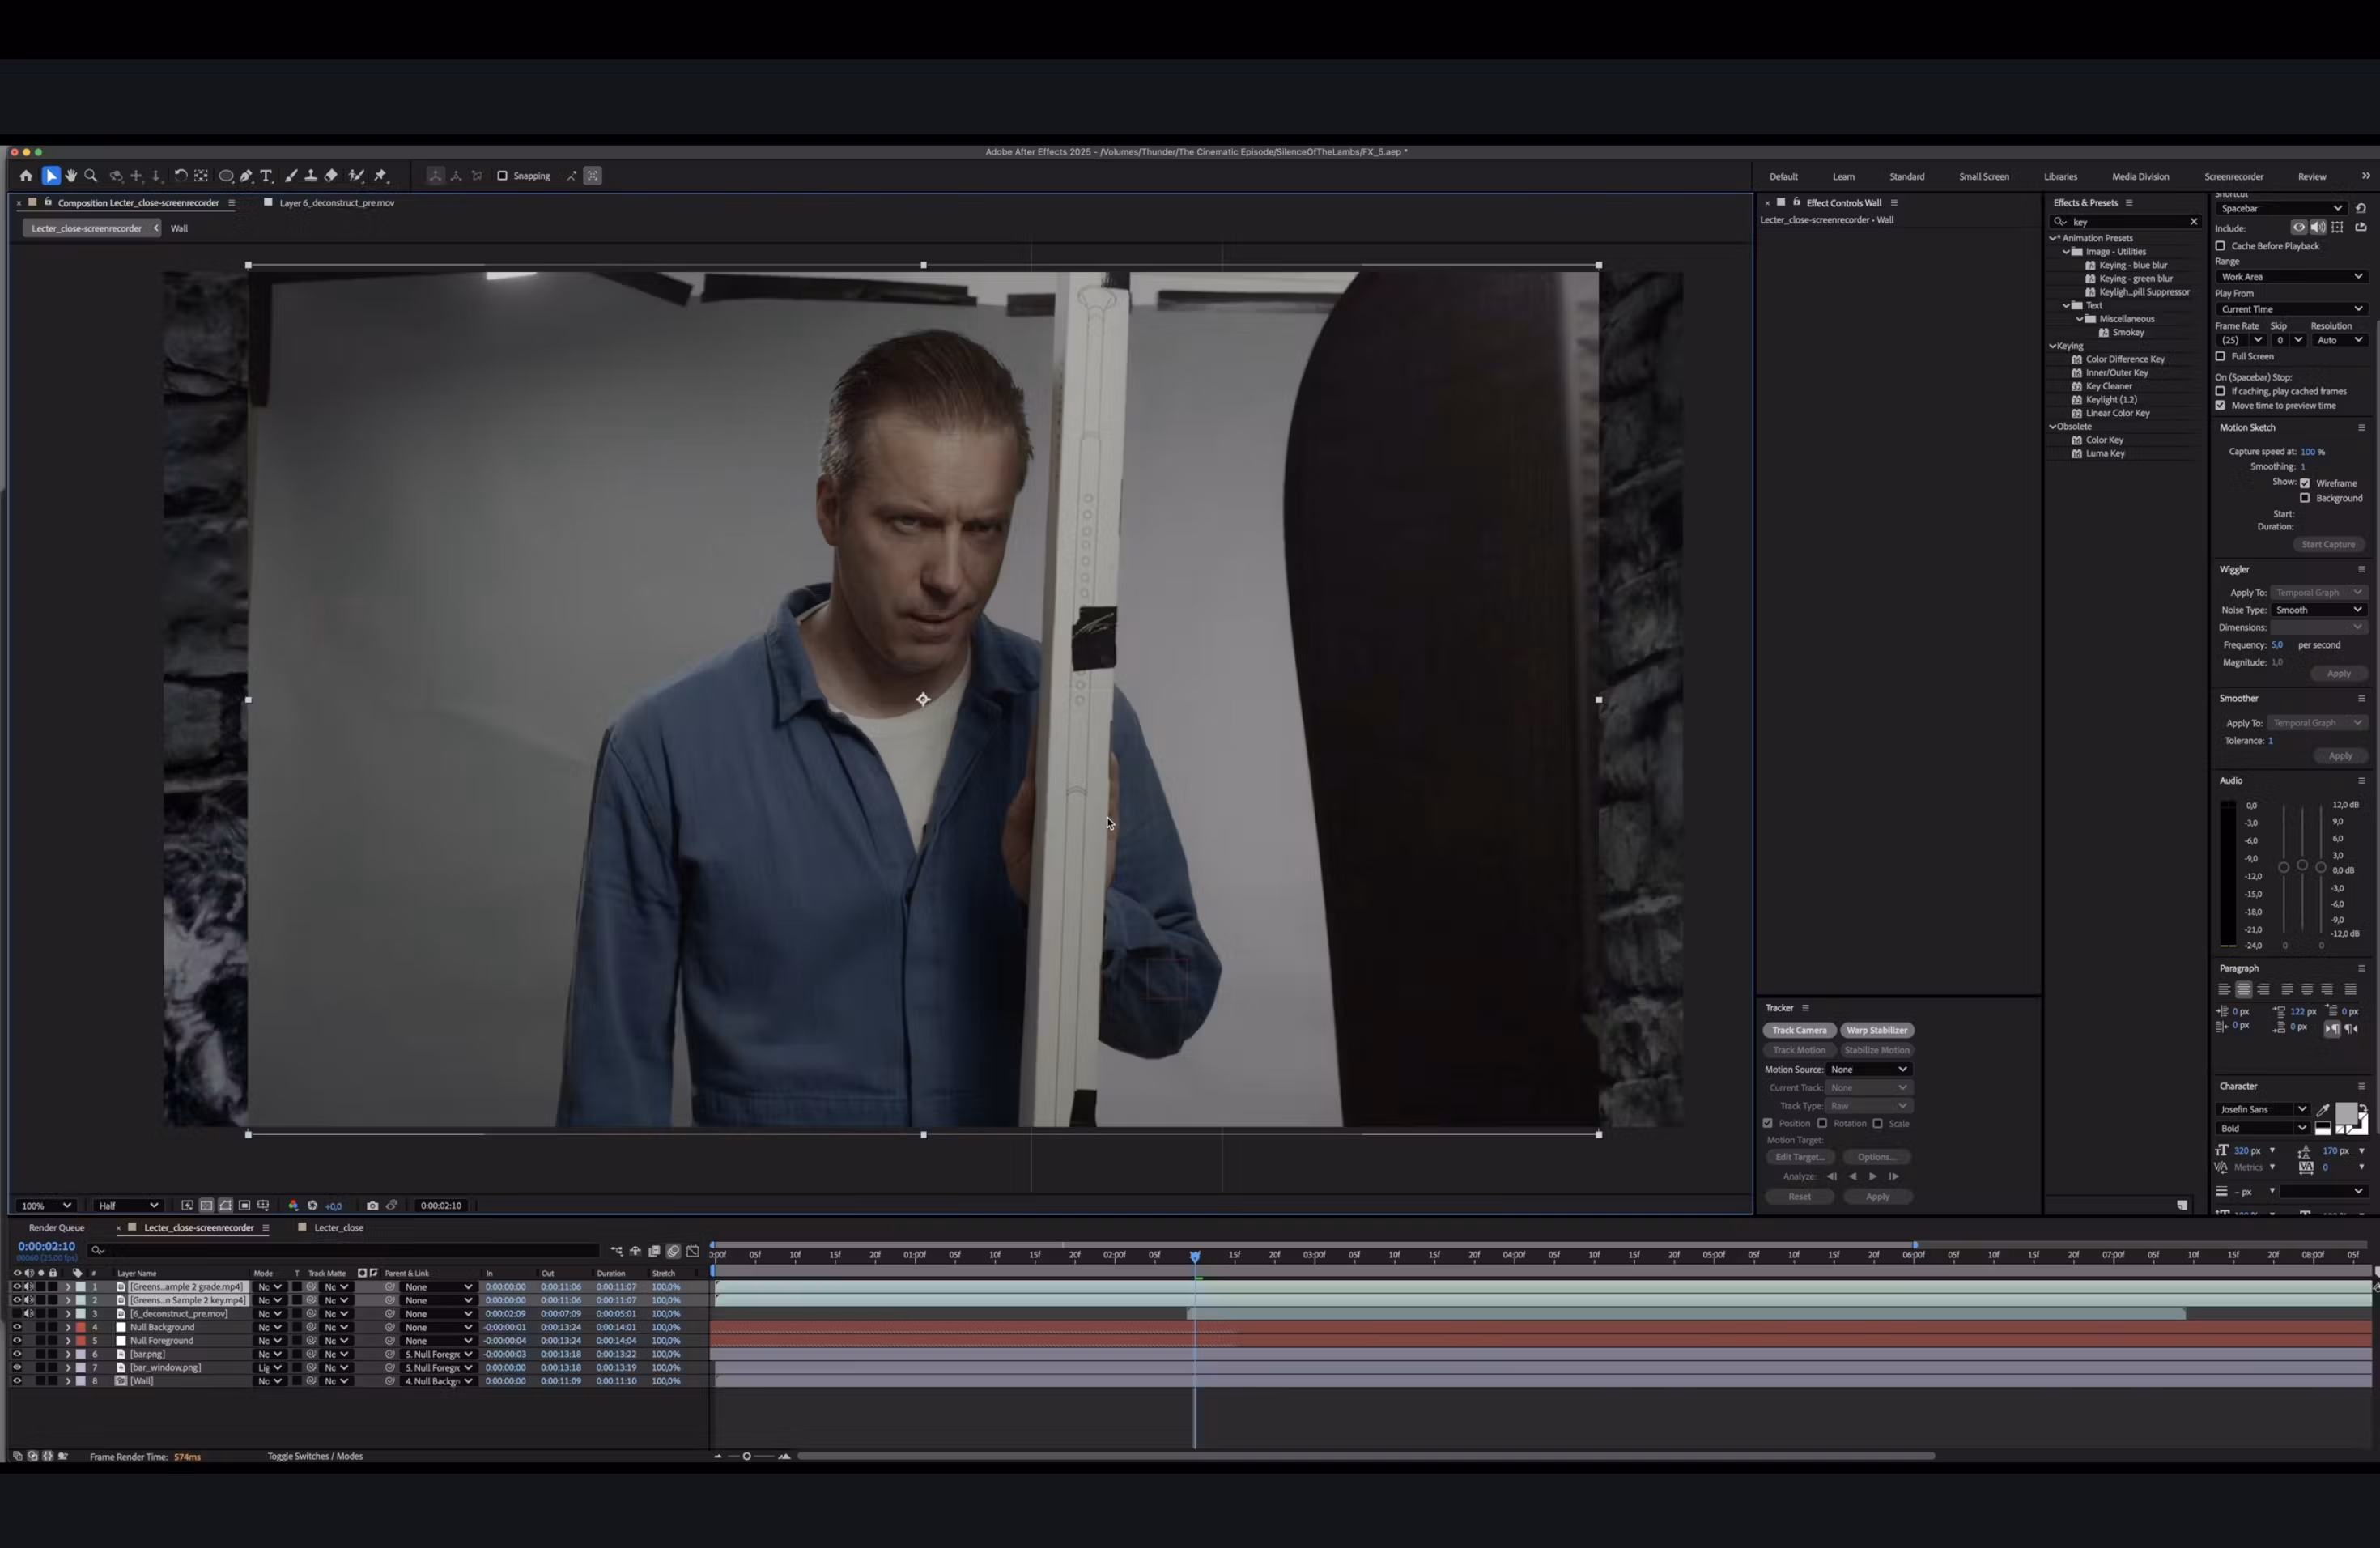Open Composition Mini-Flowchart icon in timeline
The height and width of the screenshot is (1548, 2380).
[616, 1250]
